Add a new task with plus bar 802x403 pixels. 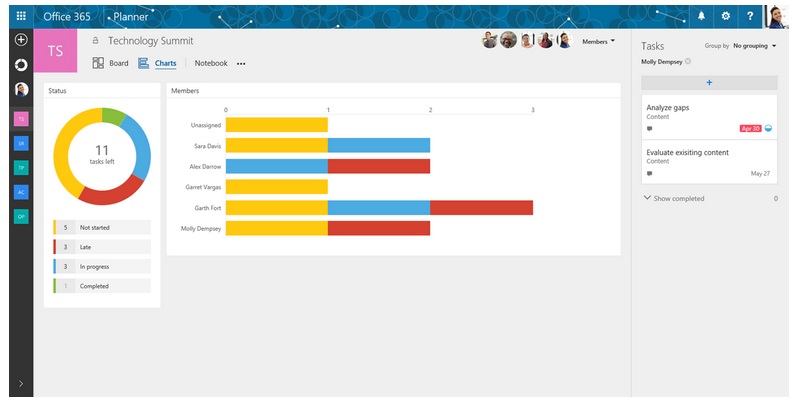tap(709, 83)
